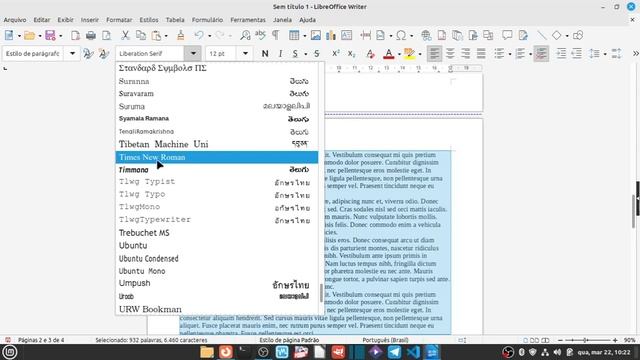
Task: Click the Subscript X₂ icon
Action: click(x=351, y=53)
